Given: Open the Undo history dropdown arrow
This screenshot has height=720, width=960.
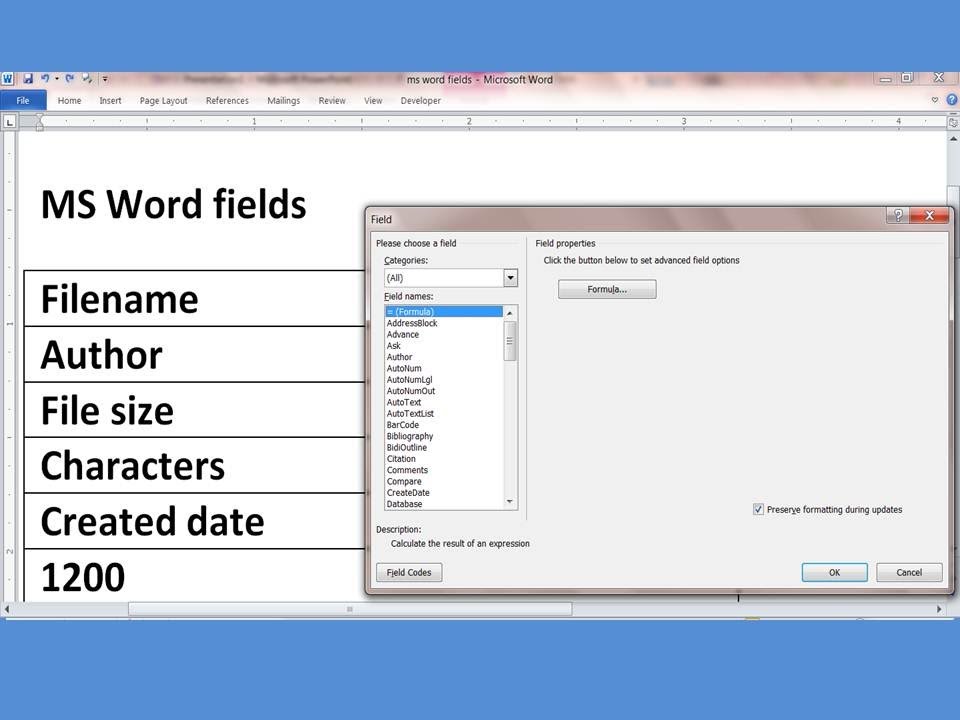Looking at the screenshot, I should [56, 79].
